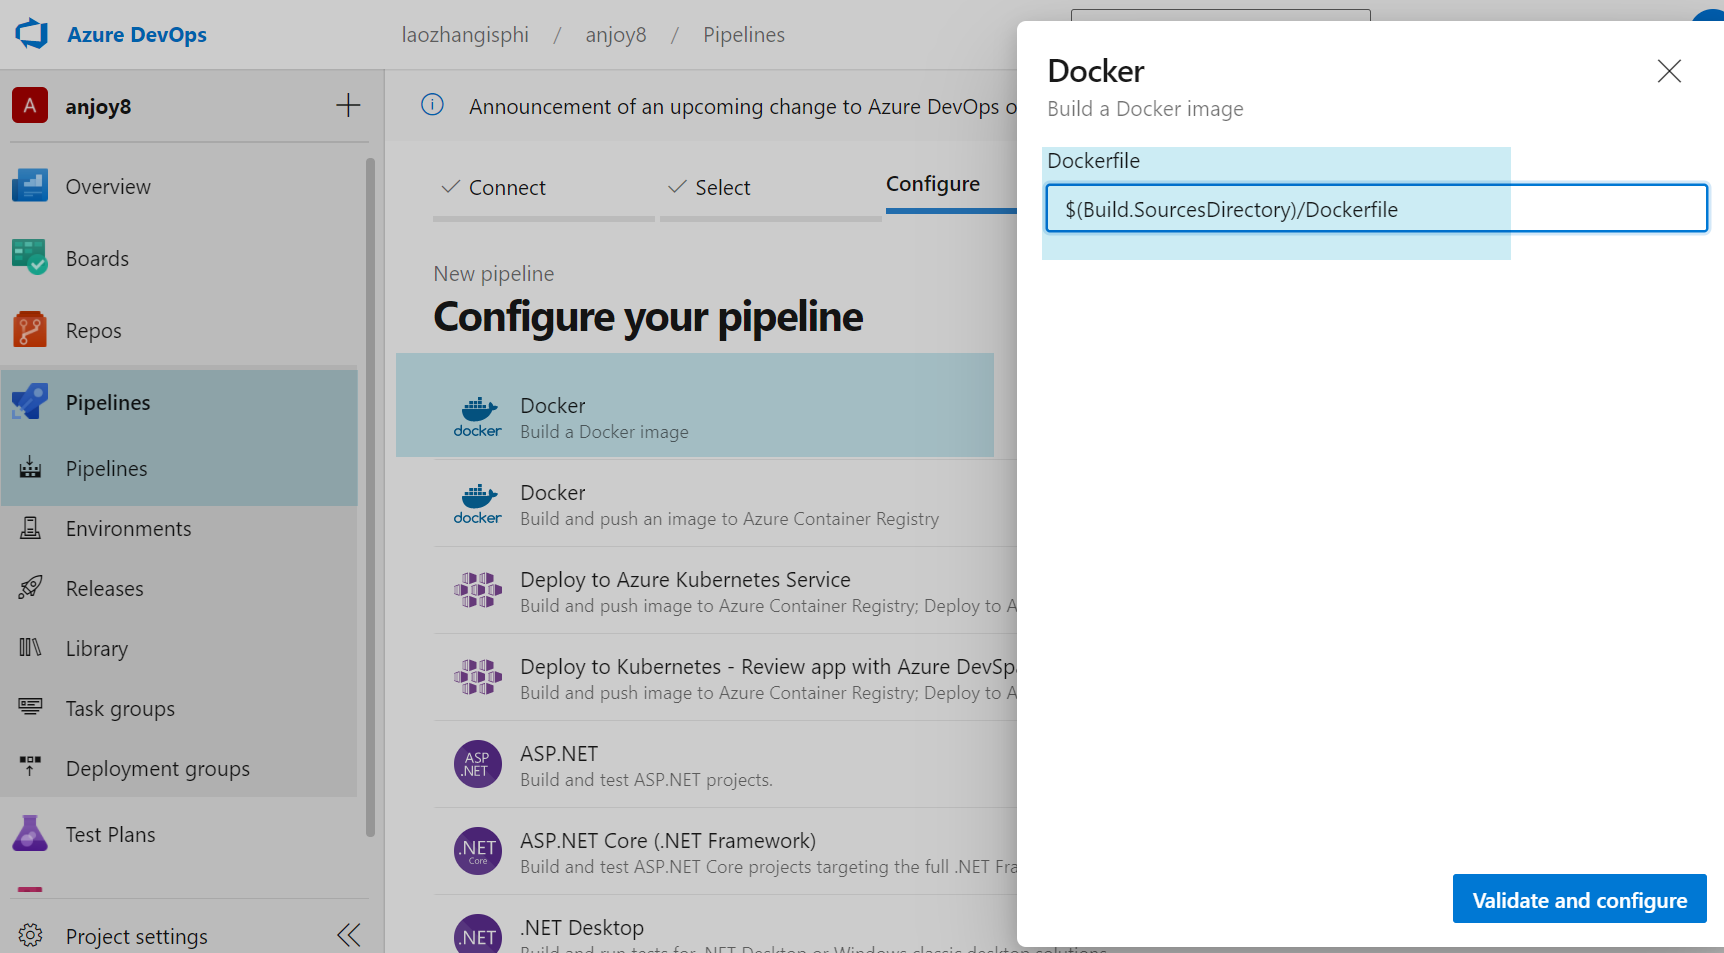Click the anjoy8 project avatar
The height and width of the screenshot is (953, 1724).
[30, 105]
